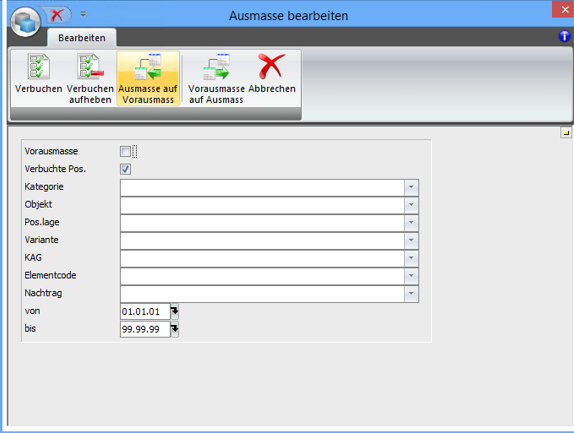574x433 pixels.
Task: Click the Verbuchen ribbon icon
Action: (x=38, y=67)
